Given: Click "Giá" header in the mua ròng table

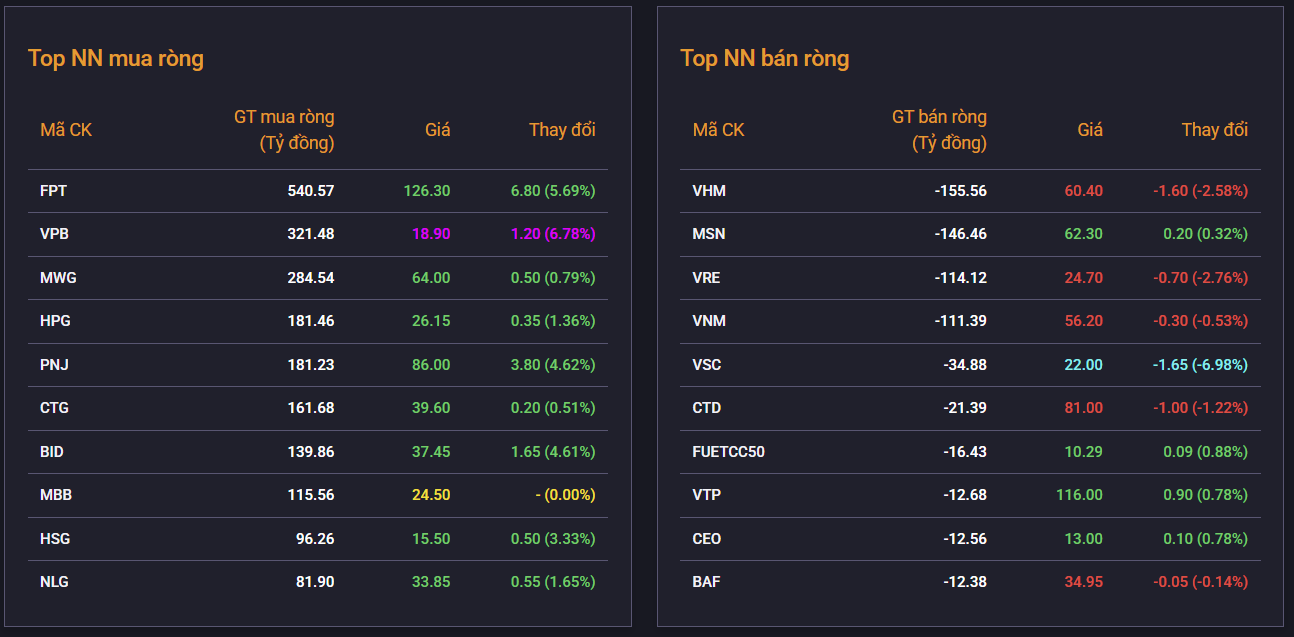Looking at the screenshot, I should click(438, 130).
